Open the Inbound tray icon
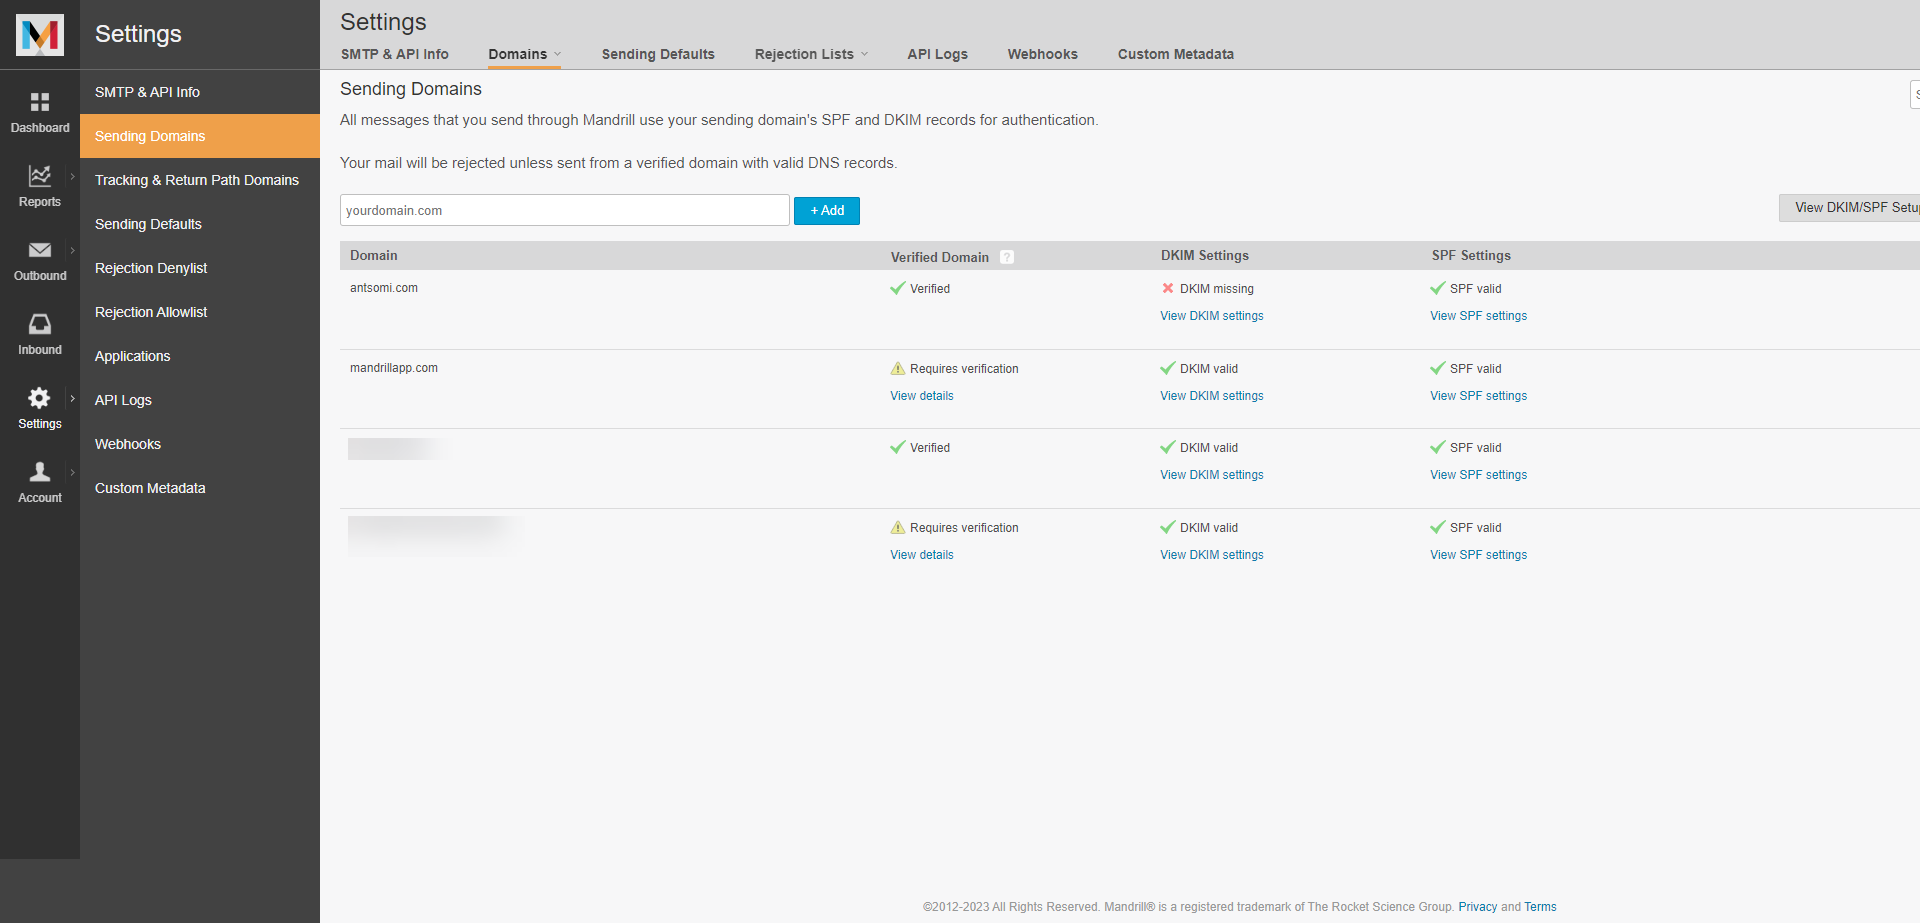Image resolution: width=1920 pixels, height=923 pixels. [40, 324]
